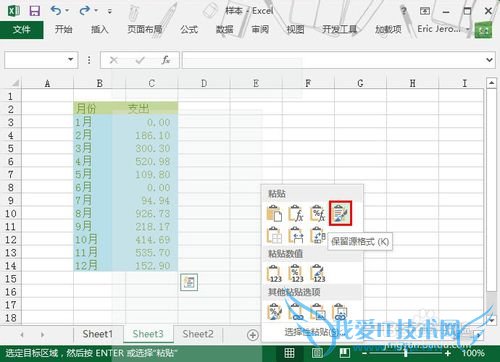The height and width of the screenshot is (362, 500).
Task: Undo the last action
Action: coord(55,11)
